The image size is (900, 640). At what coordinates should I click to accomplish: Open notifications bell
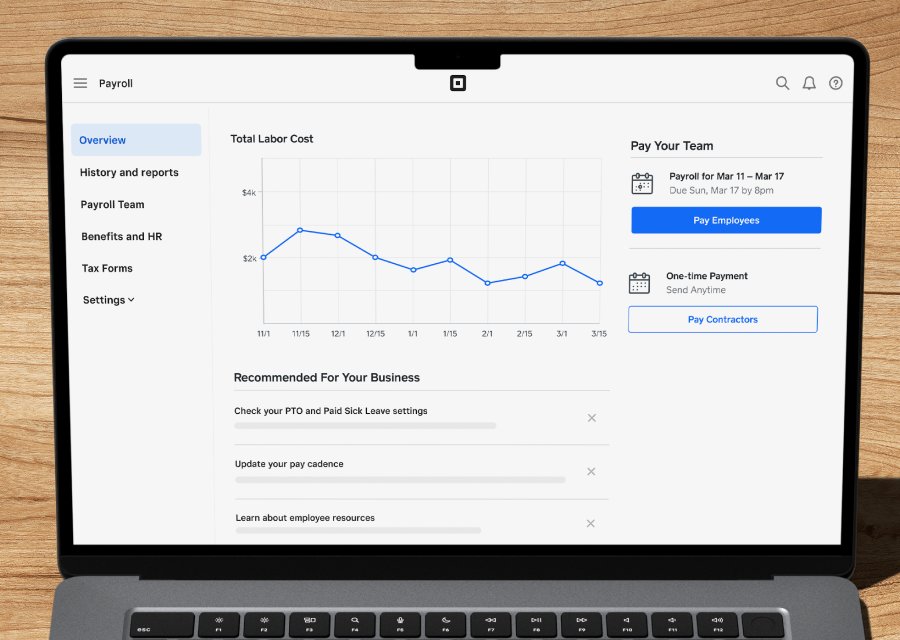[x=809, y=83]
